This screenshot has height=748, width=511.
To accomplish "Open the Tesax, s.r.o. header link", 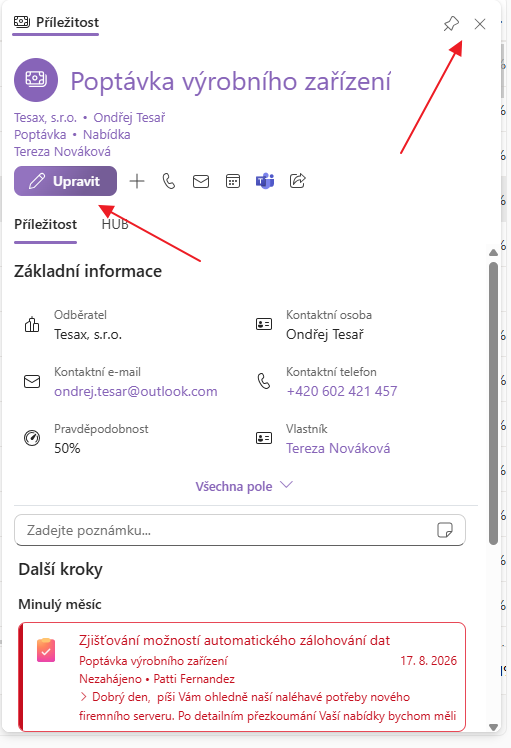I will click(x=45, y=117).
